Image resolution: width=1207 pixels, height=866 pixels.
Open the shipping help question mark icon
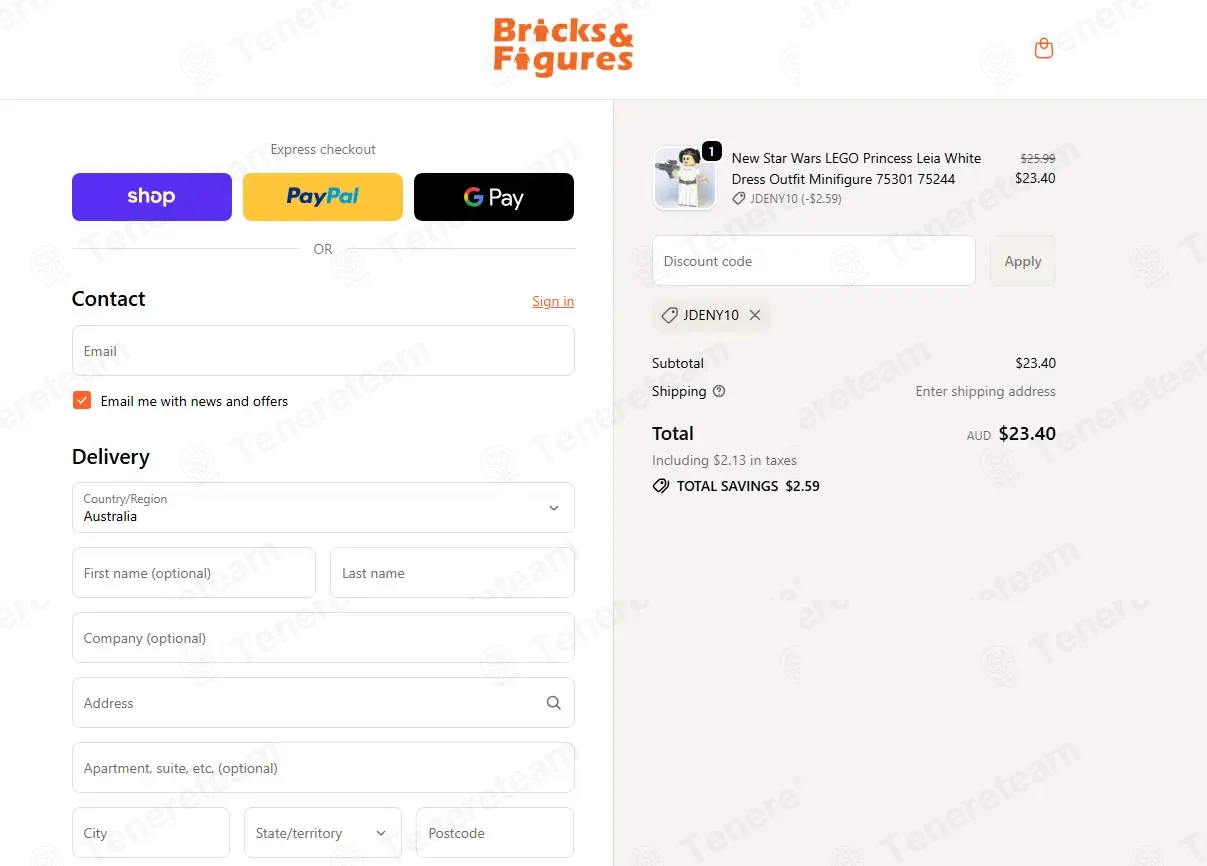pyautogui.click(x=719, y=391)
